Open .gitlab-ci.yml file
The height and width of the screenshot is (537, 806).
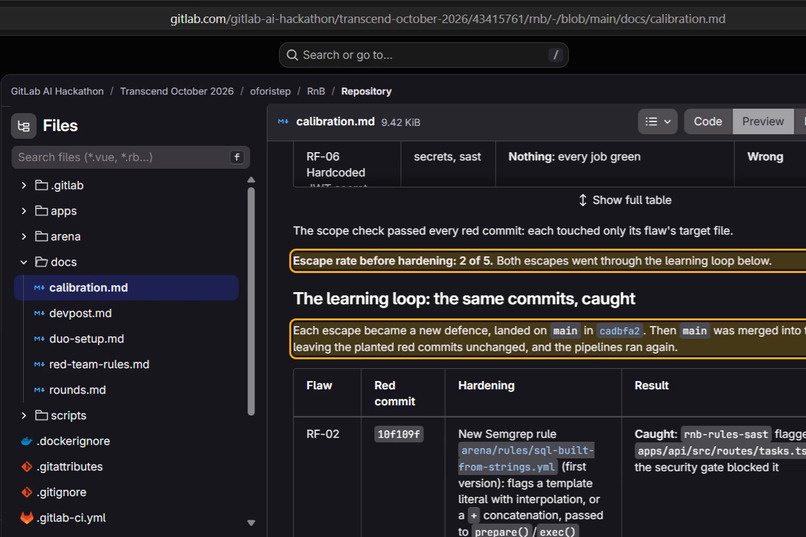(x=71, y=518)
